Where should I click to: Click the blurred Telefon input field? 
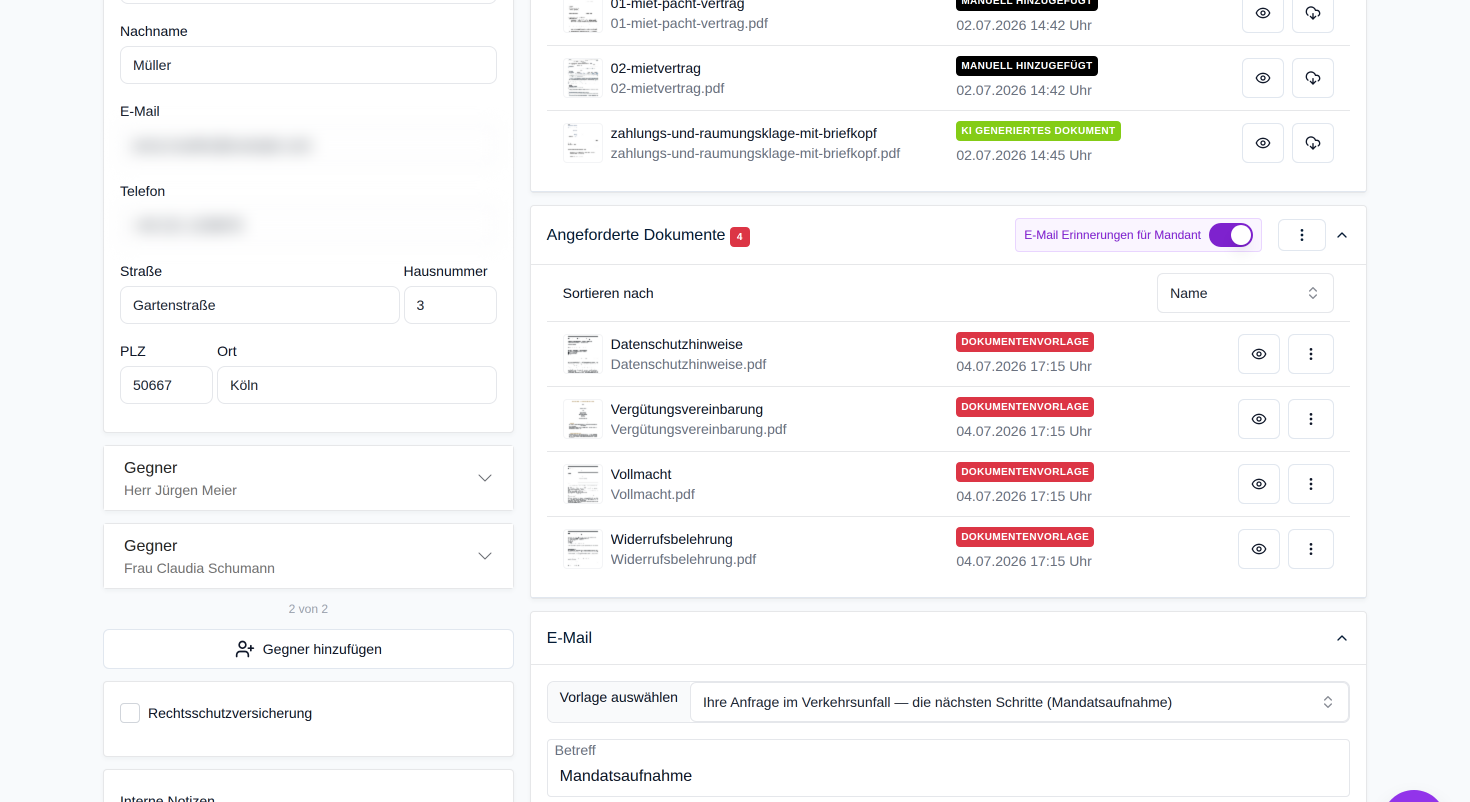point(308,225)
